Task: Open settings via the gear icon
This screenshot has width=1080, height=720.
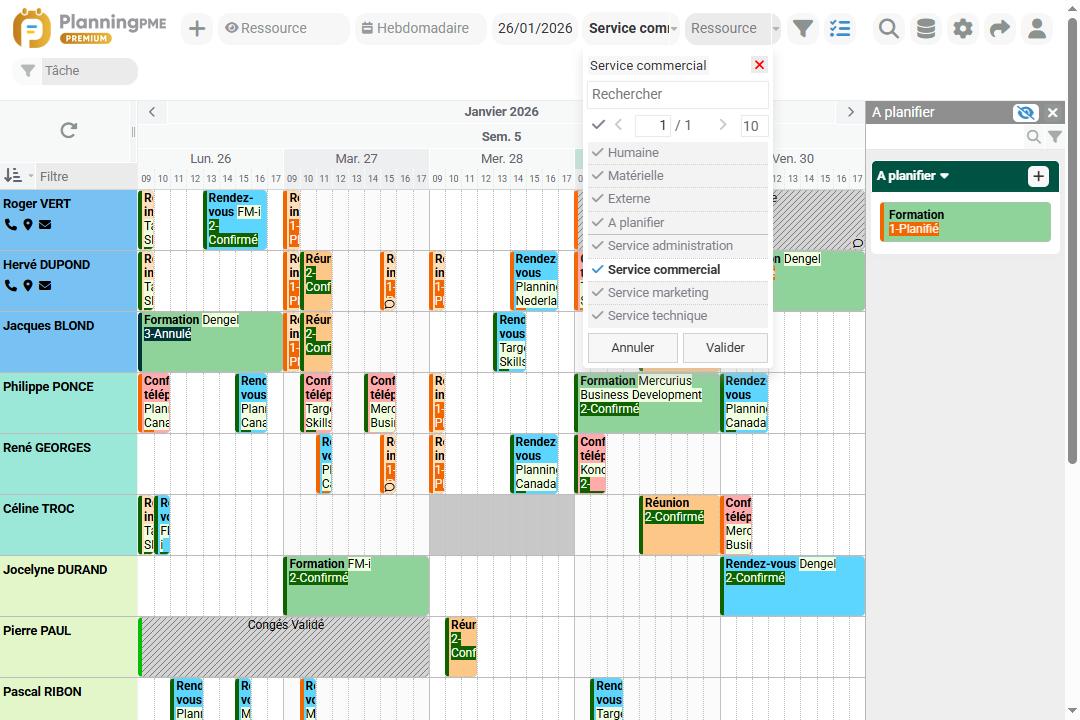Action: tap(962, 29)
